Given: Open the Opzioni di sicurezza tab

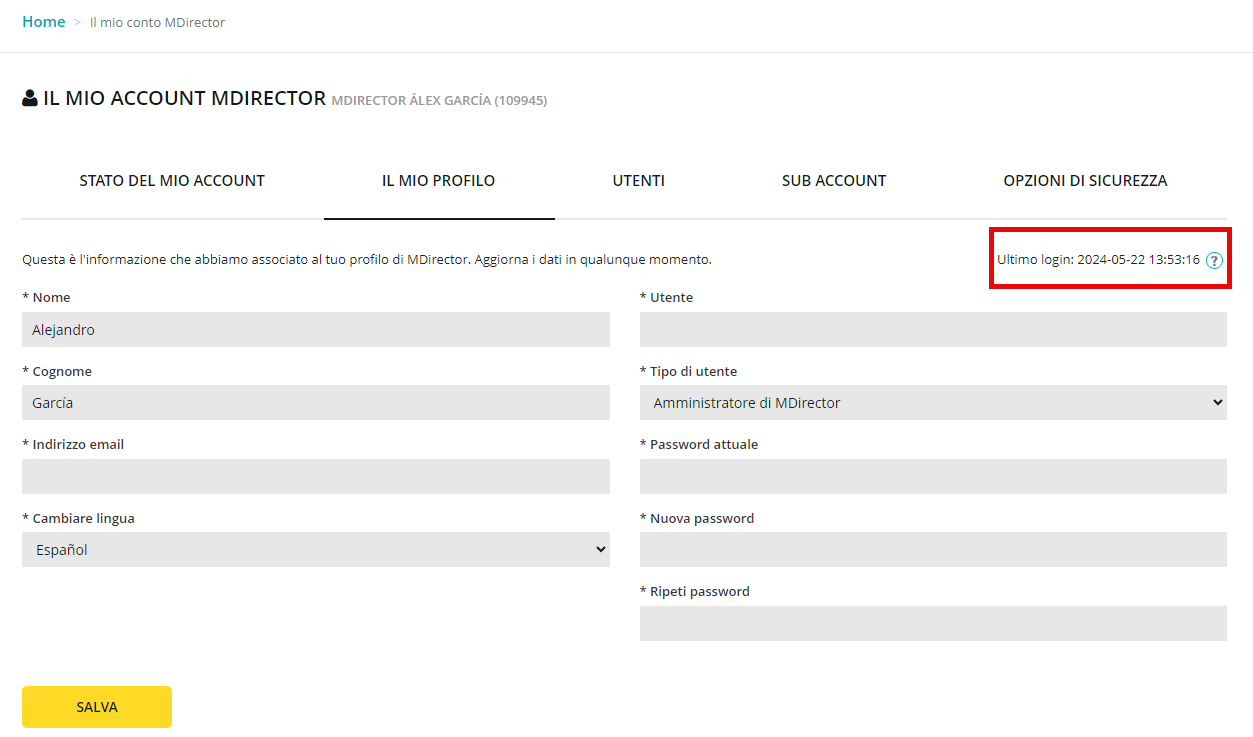Looking at the screenshot, I should click(x=1085, y=181).
